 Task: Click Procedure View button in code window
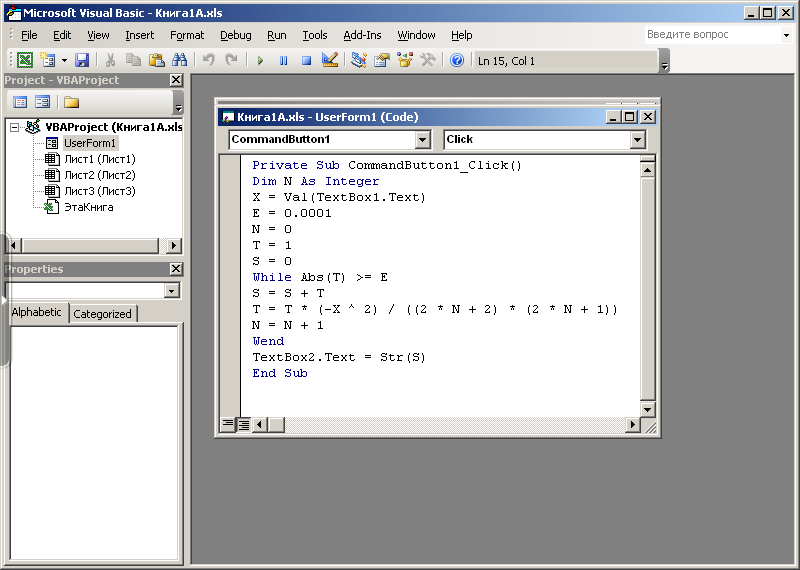(228, 424)
